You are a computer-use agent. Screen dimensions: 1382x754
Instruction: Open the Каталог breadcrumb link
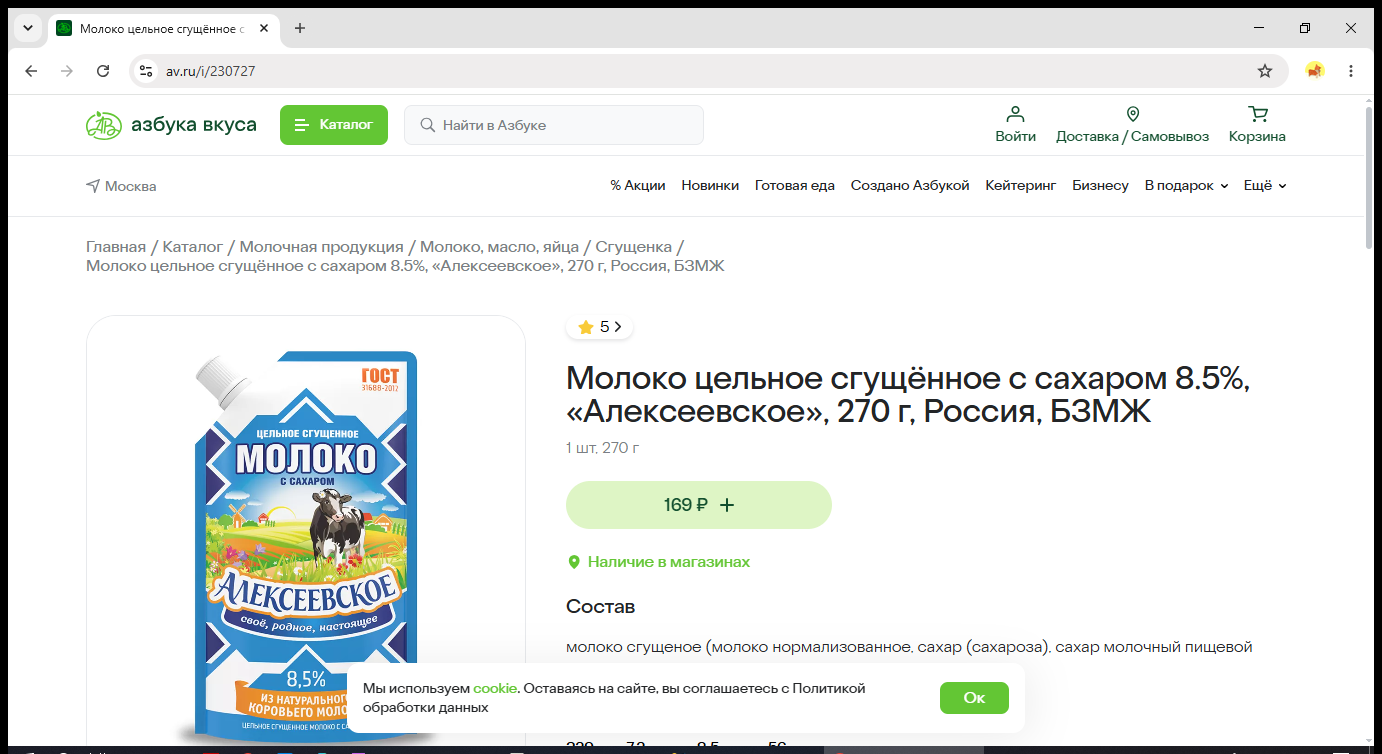pos(193,247)
